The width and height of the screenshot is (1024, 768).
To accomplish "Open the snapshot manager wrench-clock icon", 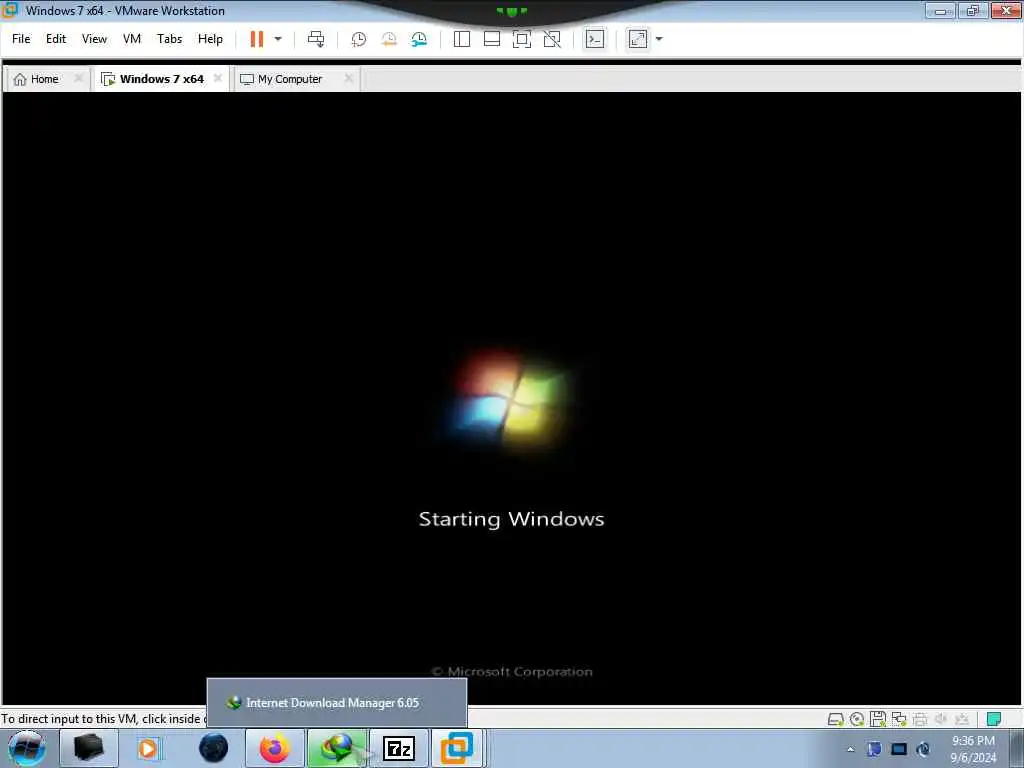I will pyautogui.click(x=419, y=39).
